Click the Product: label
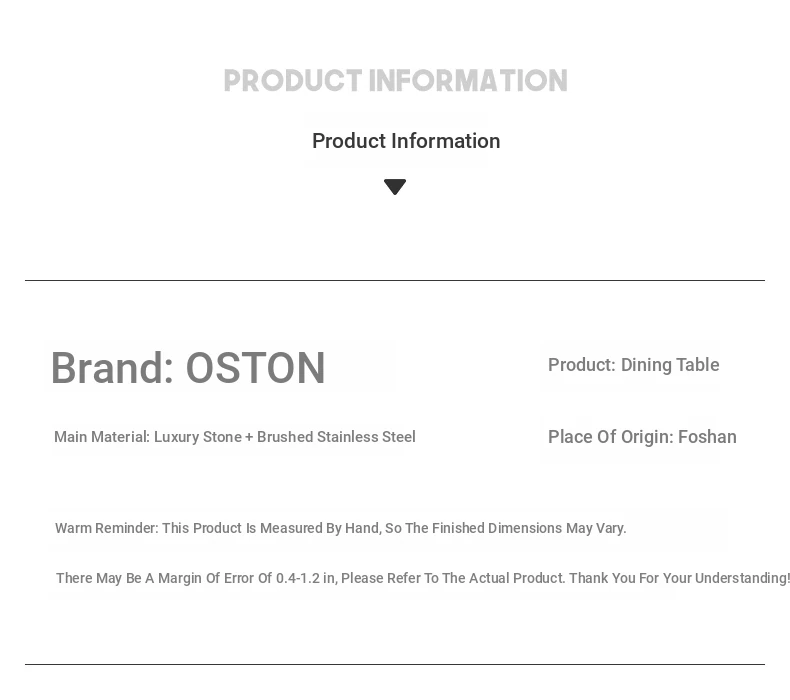The width and height of the screenshot is (790, 700). [x=581, y=365]
